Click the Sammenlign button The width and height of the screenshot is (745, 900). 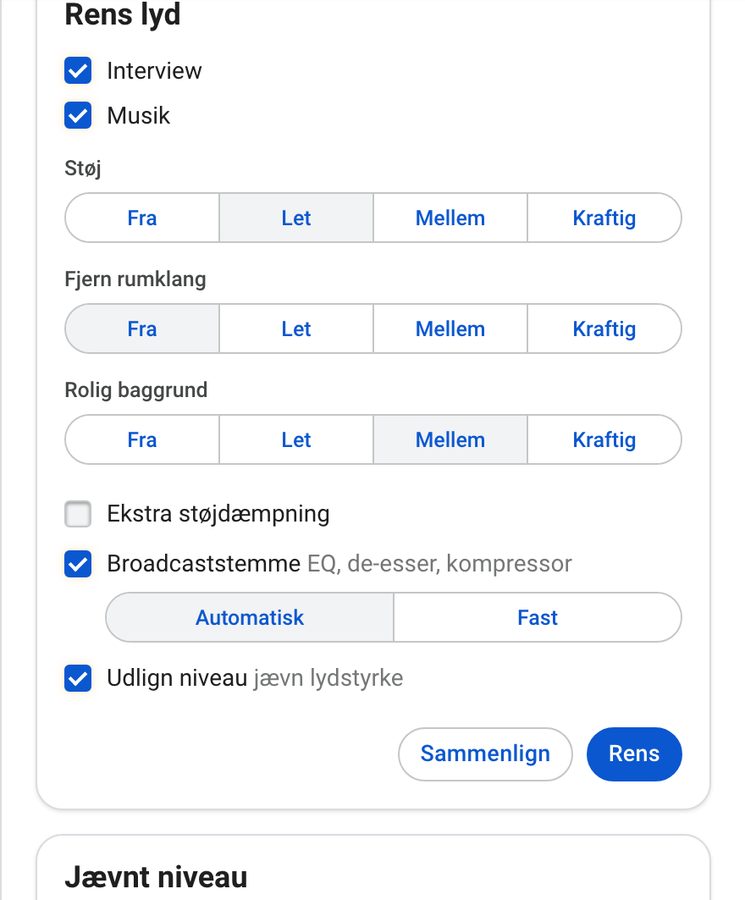point(485,754)
